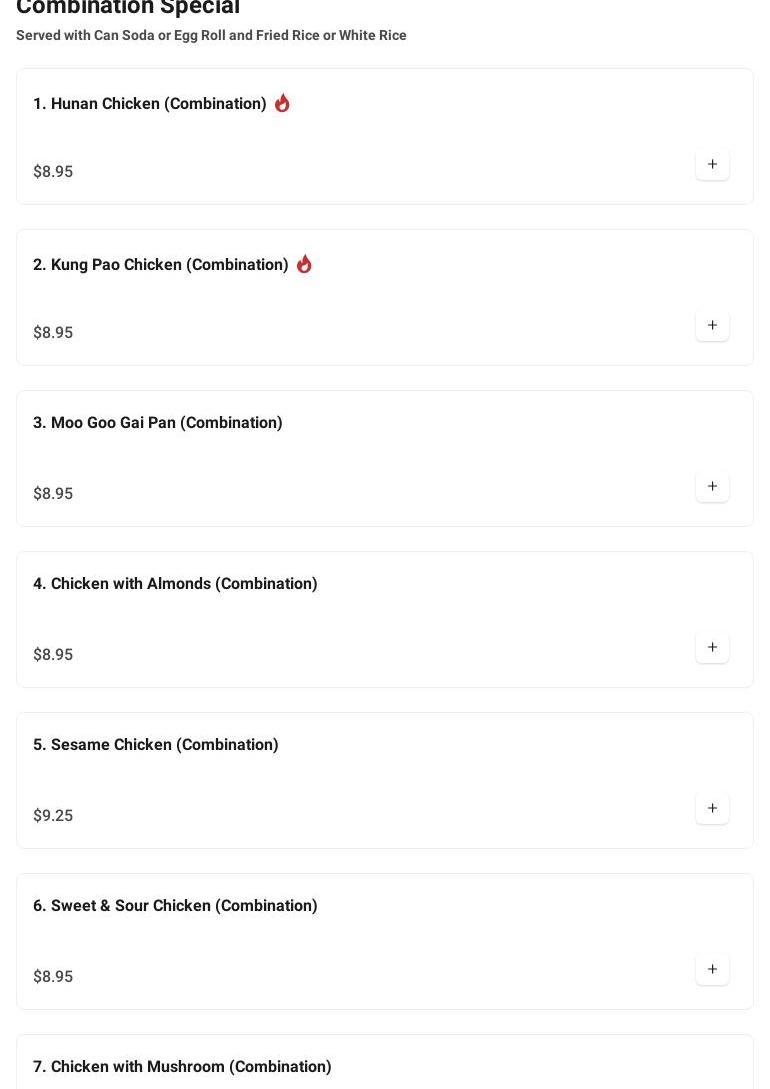Select 5. Sesame Chicken (Combination) title

point(156,745)
